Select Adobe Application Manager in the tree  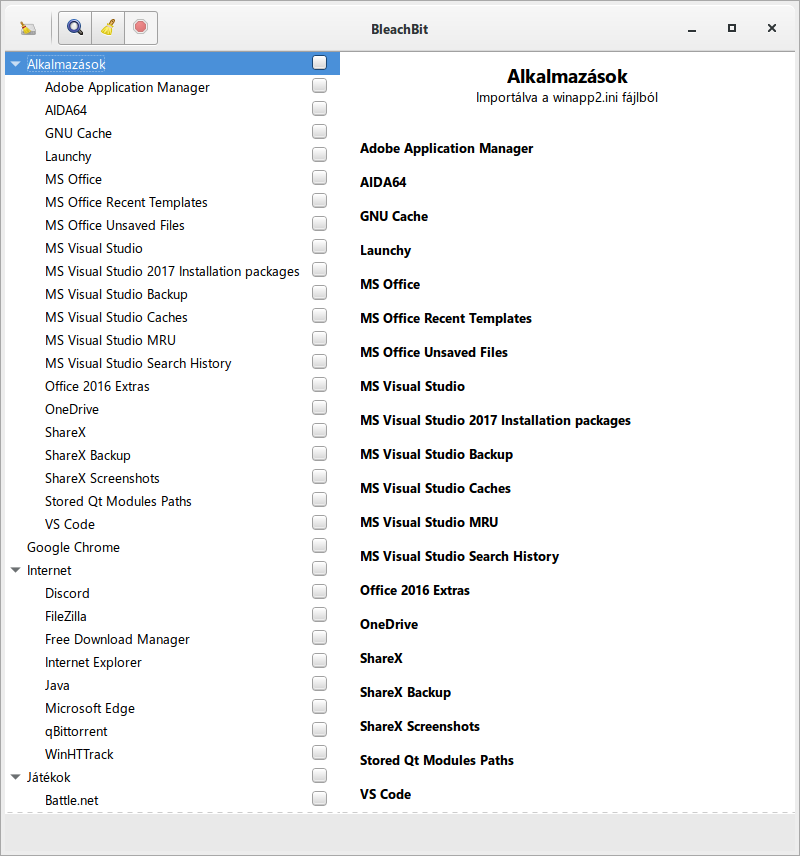(x=127, y=87)
